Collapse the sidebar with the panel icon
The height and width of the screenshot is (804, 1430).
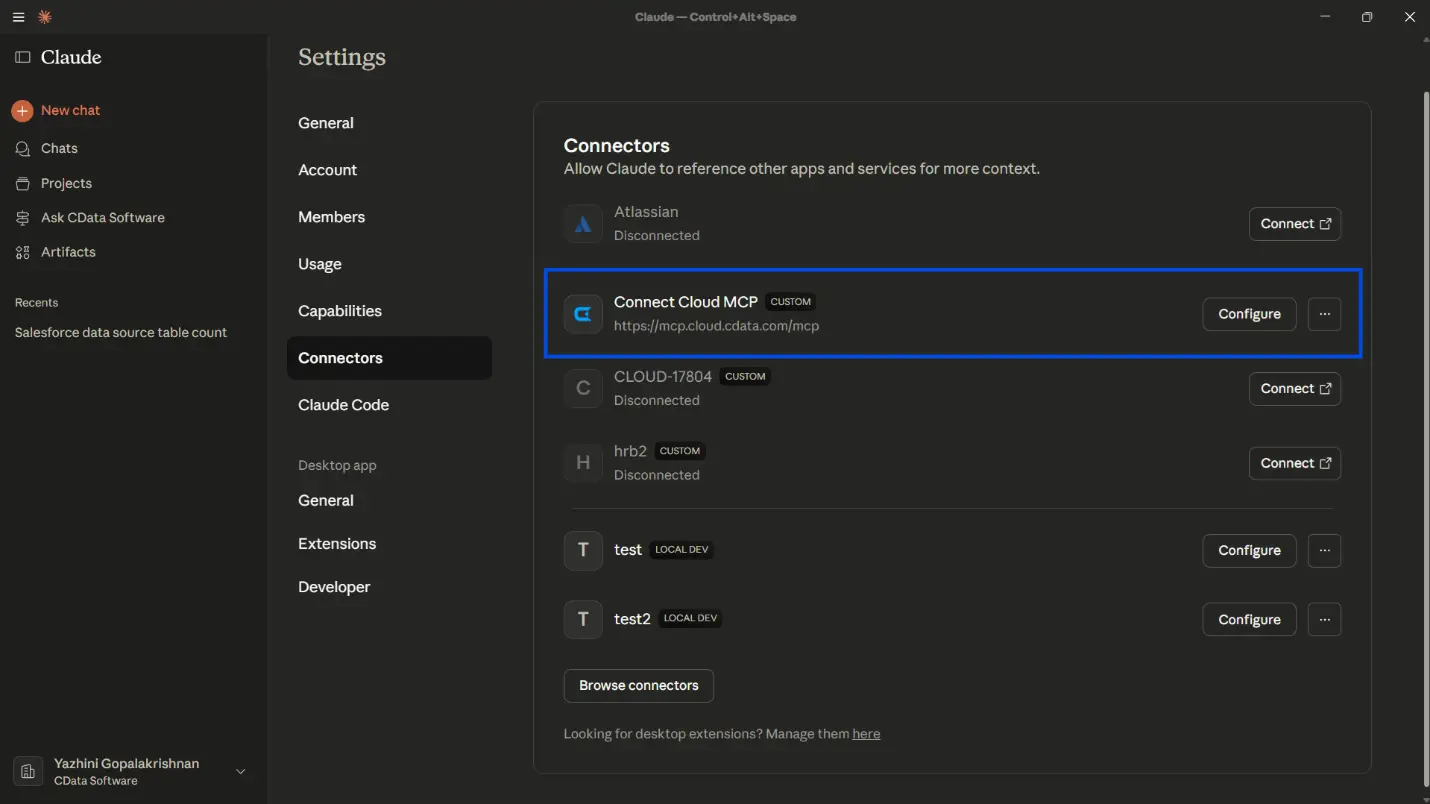point(23,57)
